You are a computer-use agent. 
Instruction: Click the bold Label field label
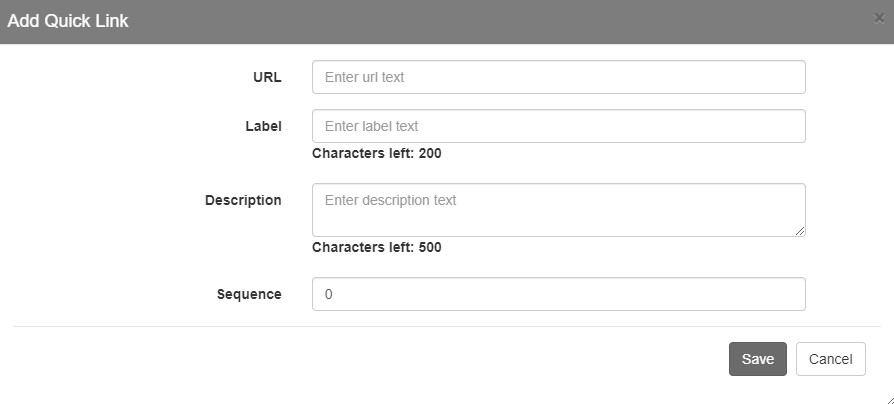[x=263, y=126]
